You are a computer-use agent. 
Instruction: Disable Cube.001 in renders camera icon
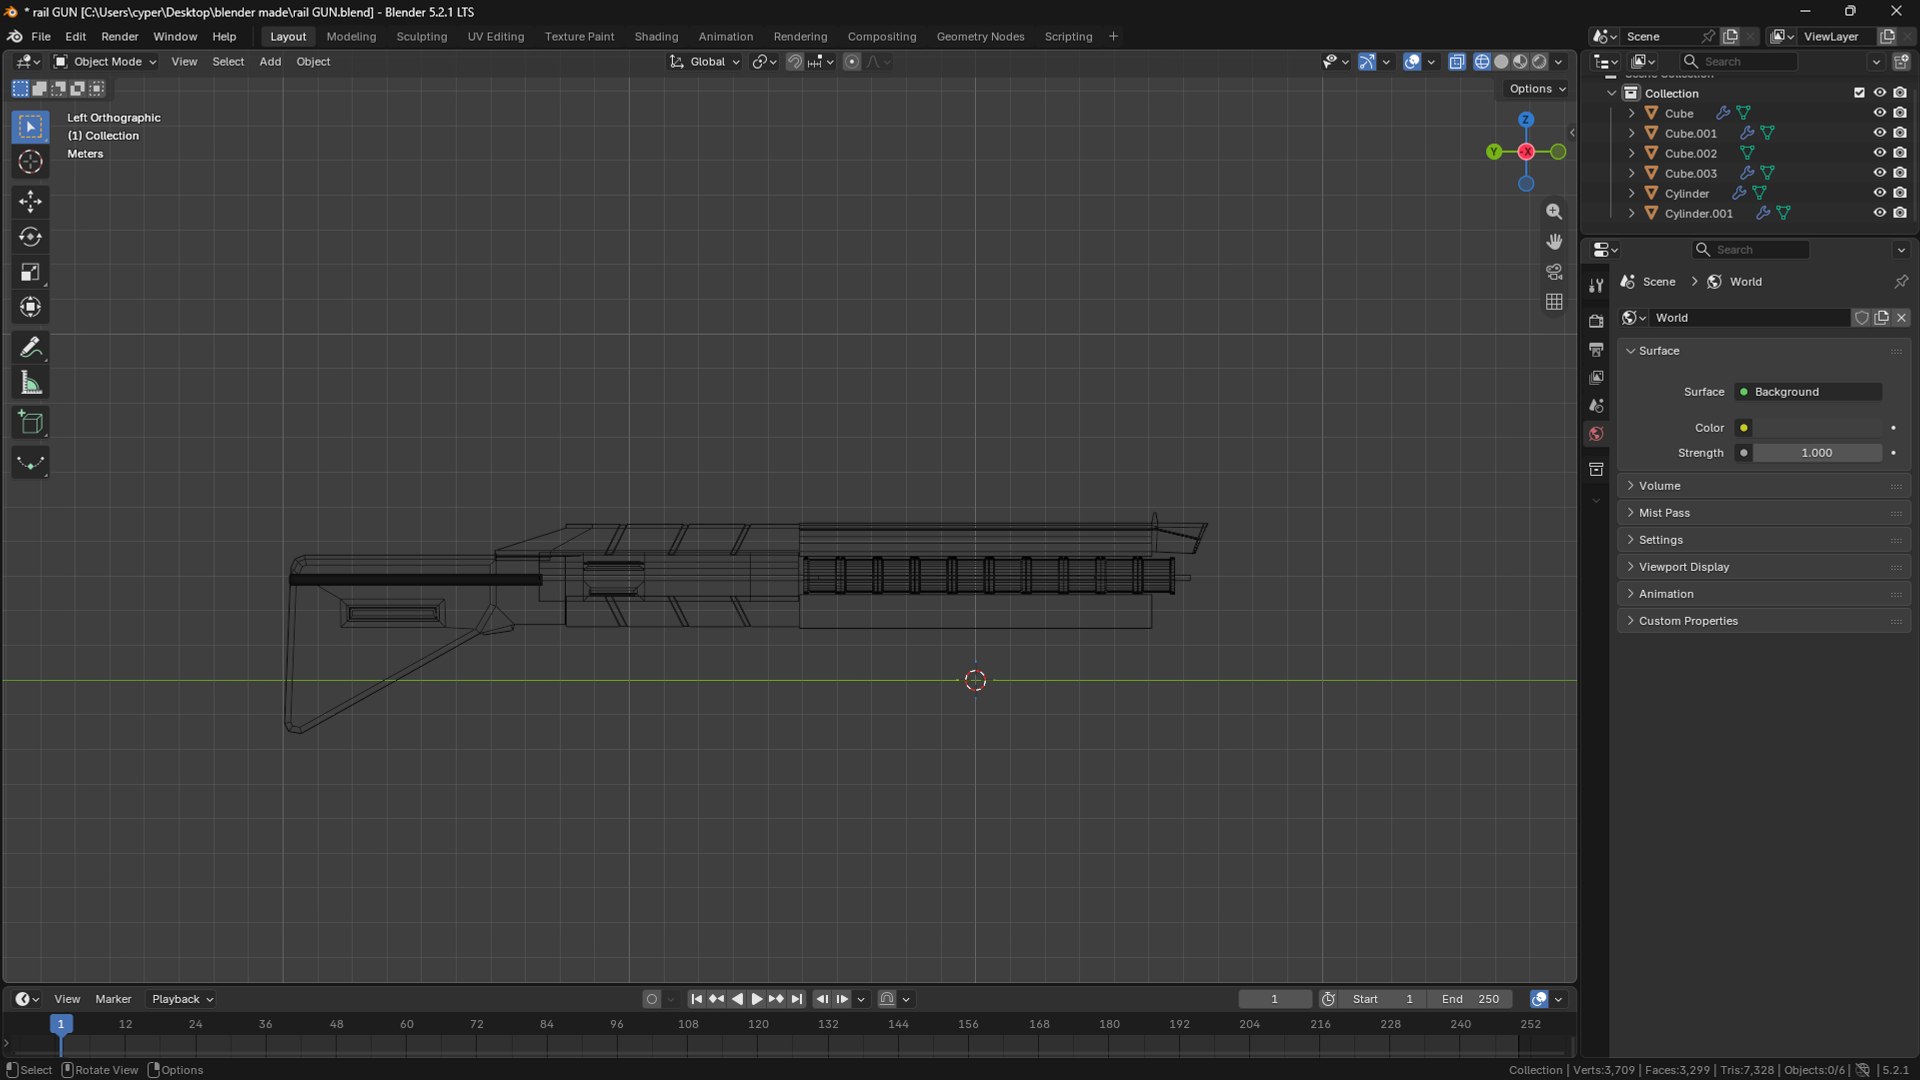point(1900,133)
